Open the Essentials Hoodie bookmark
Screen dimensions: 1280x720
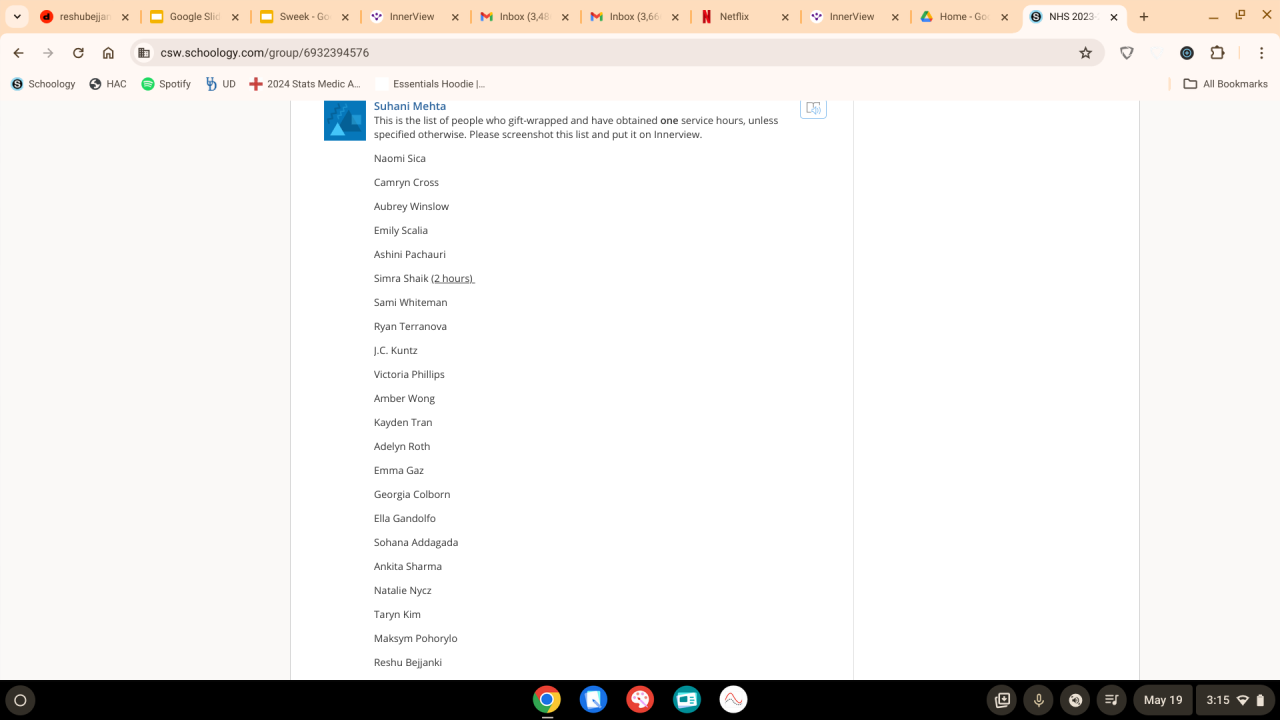[430, 84]
